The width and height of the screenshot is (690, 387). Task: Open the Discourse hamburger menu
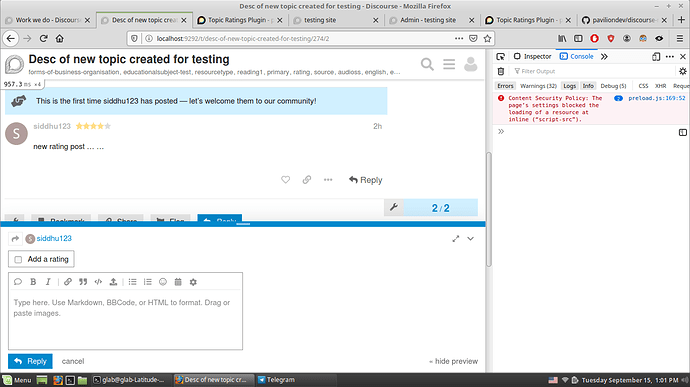tap(449, 64)
